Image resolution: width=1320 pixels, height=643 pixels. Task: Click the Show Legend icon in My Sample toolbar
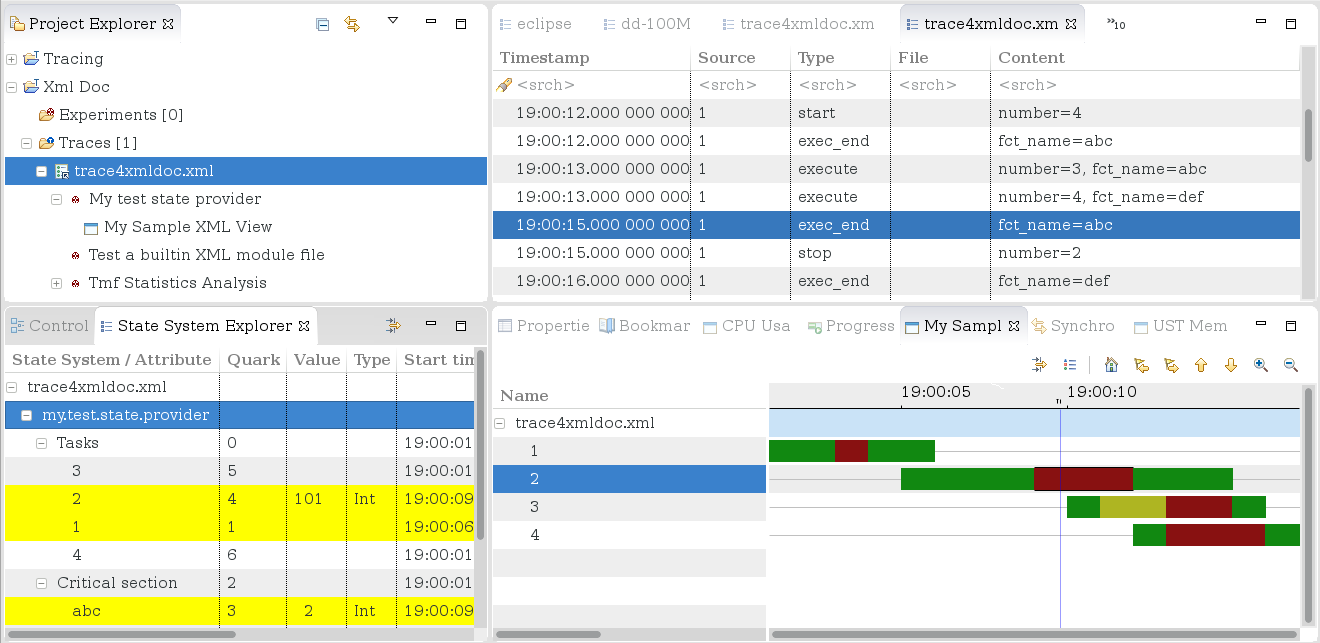(x=1070, y=365)
